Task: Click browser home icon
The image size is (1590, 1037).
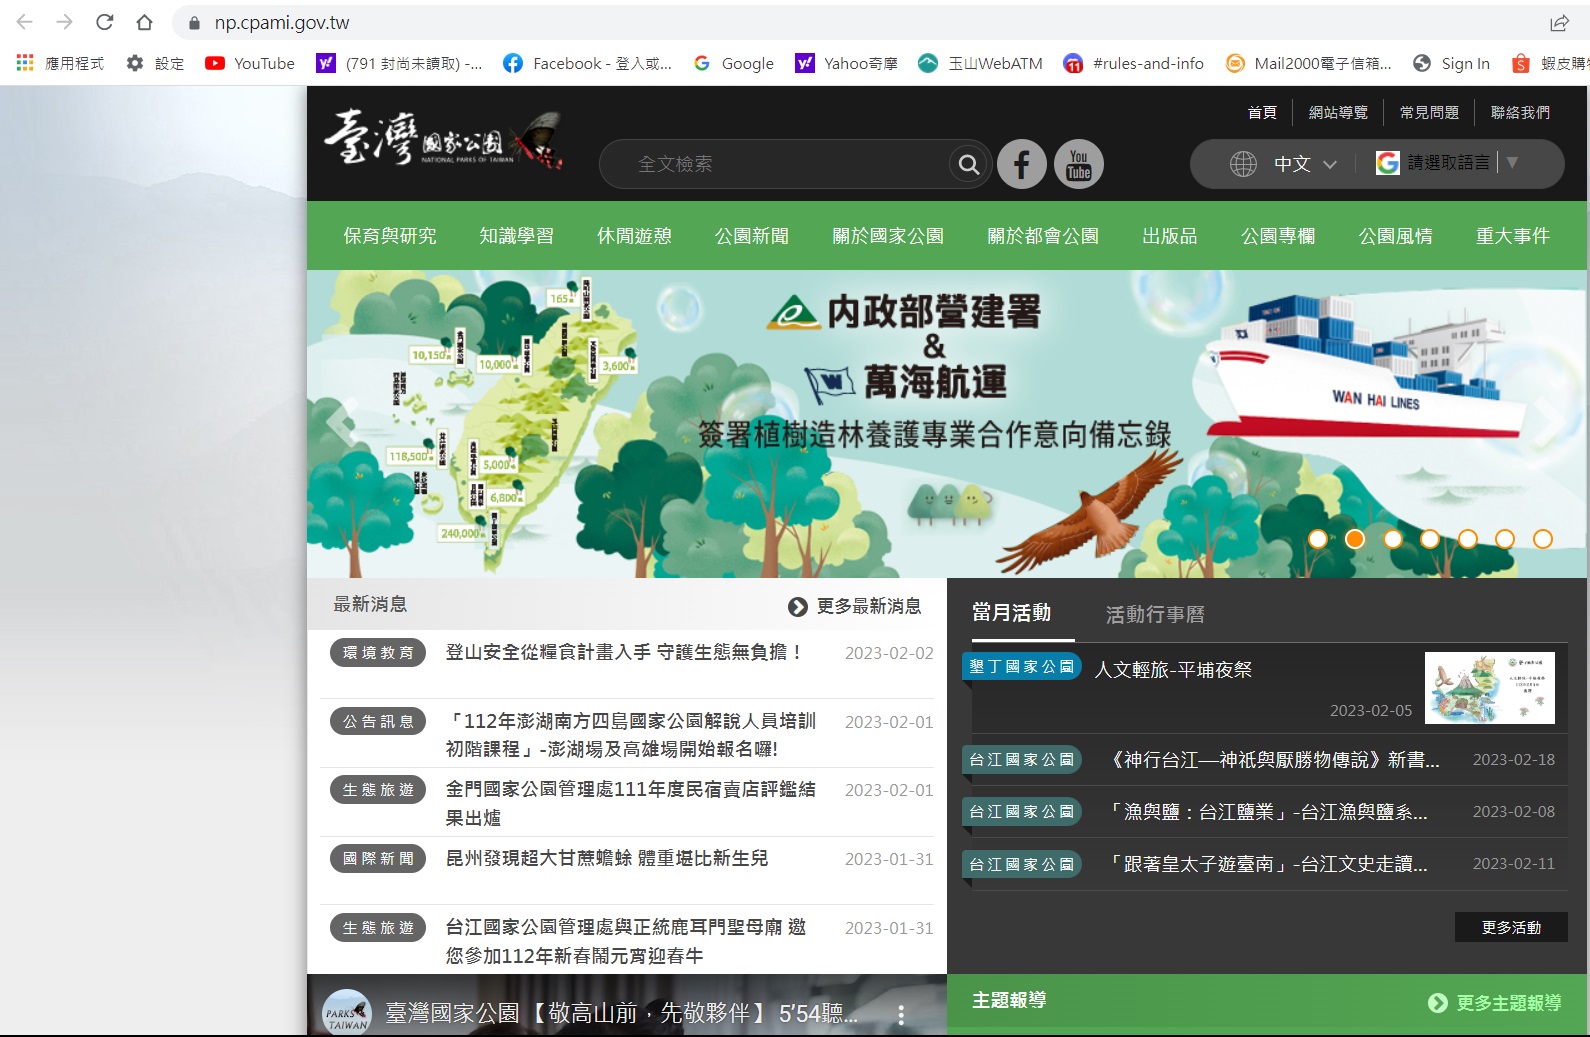Action: coord(144,22)
